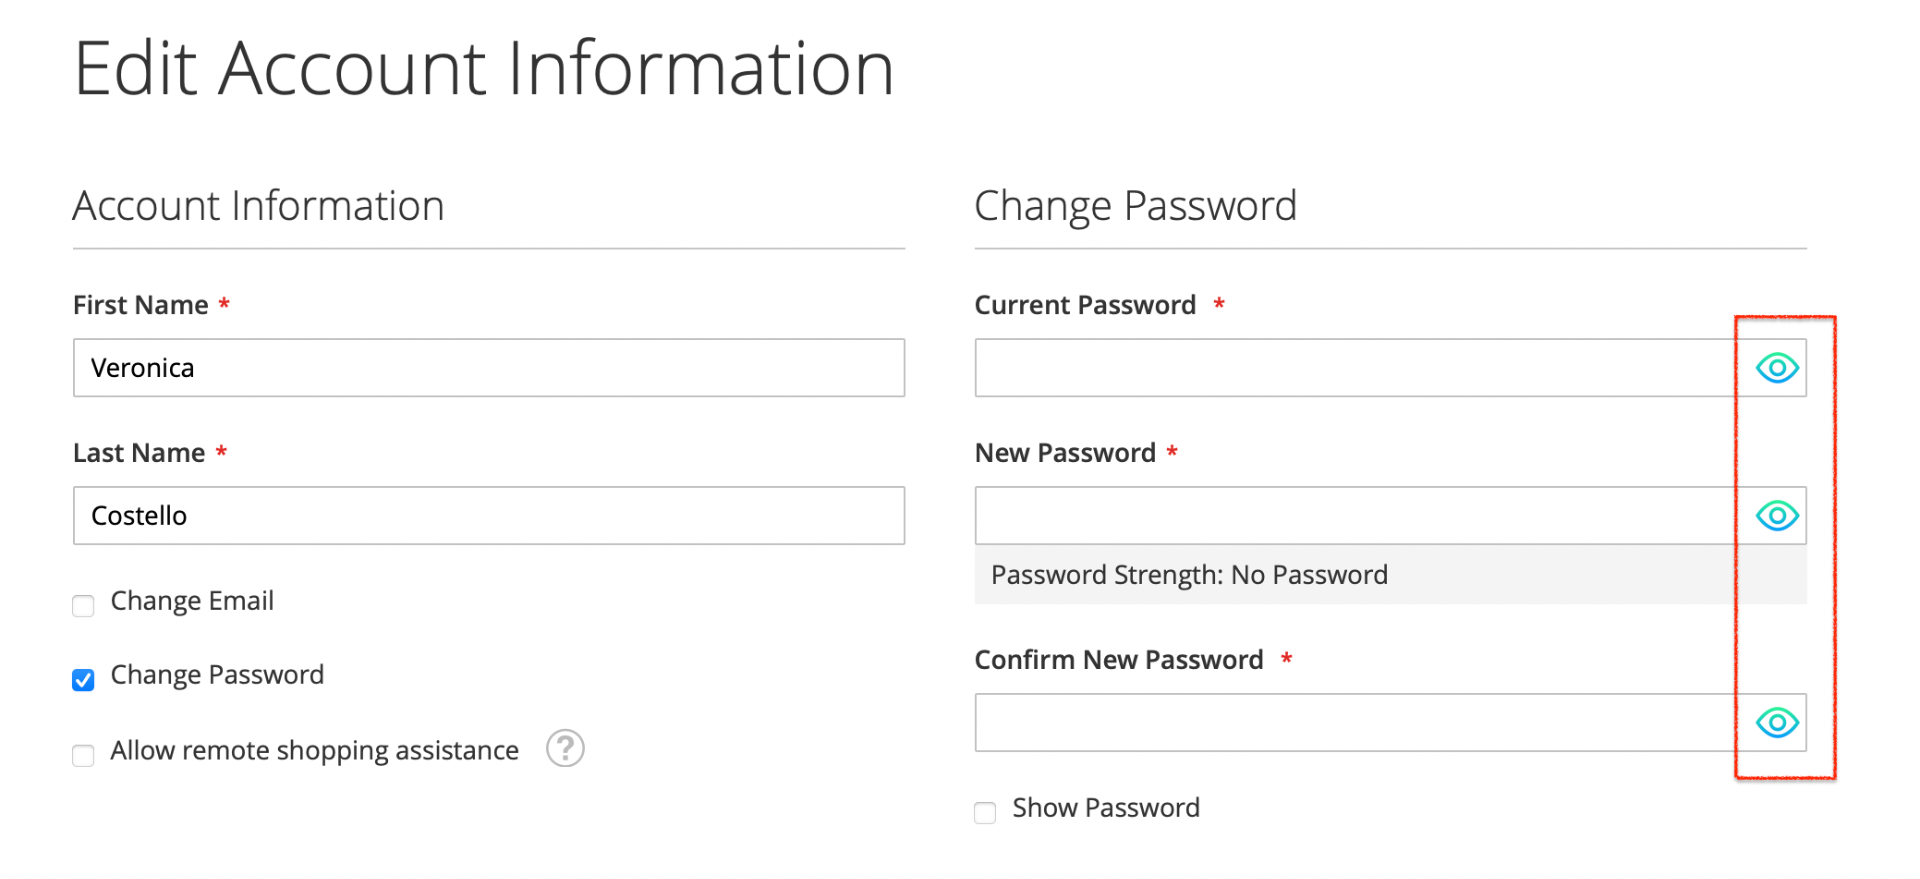Click the "Current Password" field label

pyautogui.click(x=1085, y=305)
